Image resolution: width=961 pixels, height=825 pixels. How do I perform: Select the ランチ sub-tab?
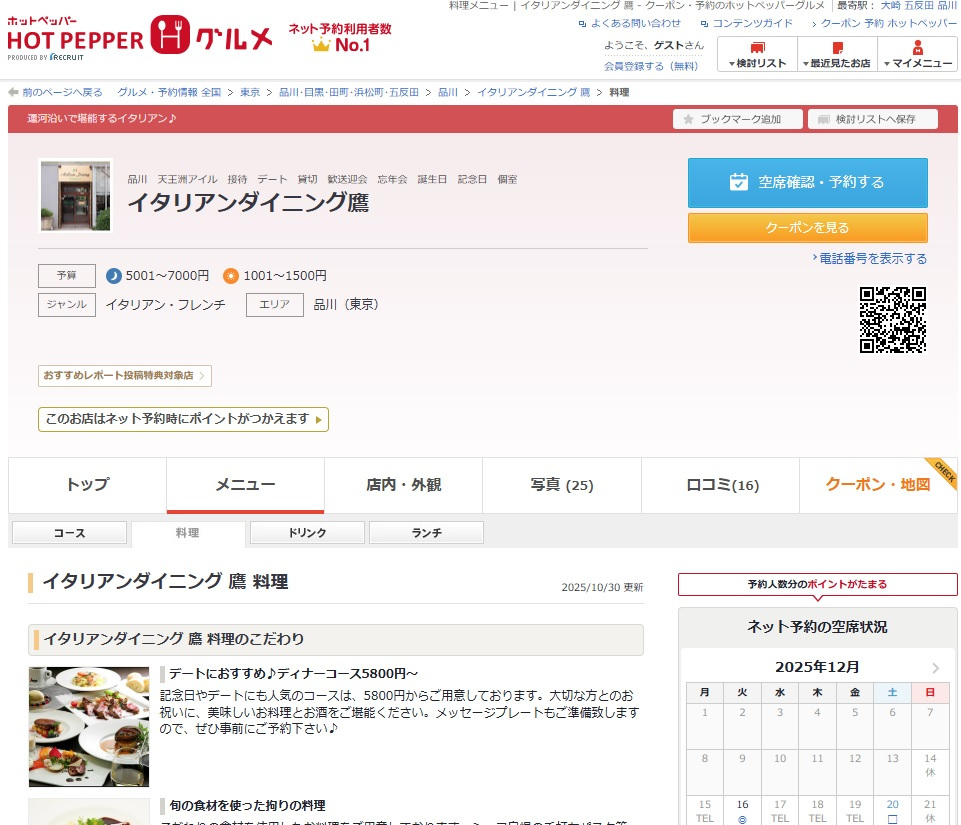pyautogui.click(x=426, y=533)
